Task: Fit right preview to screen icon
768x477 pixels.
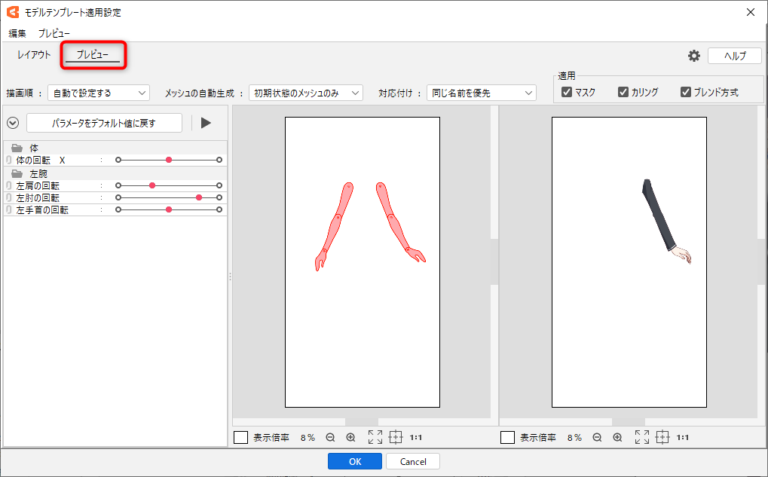Action: tap(642, 437)
